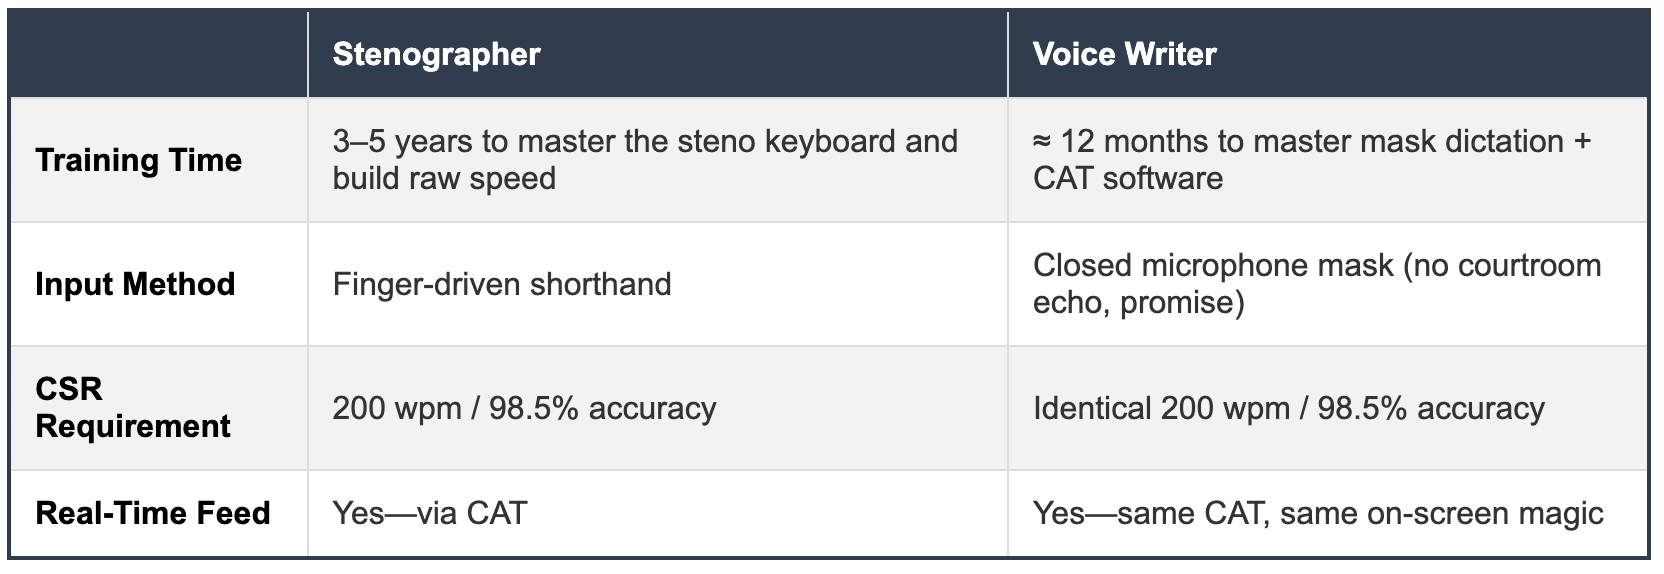This screenshot has height=574, width=1664.
Task: Click the '3–5 years to master' cell
Action: (x=657, y=160)
